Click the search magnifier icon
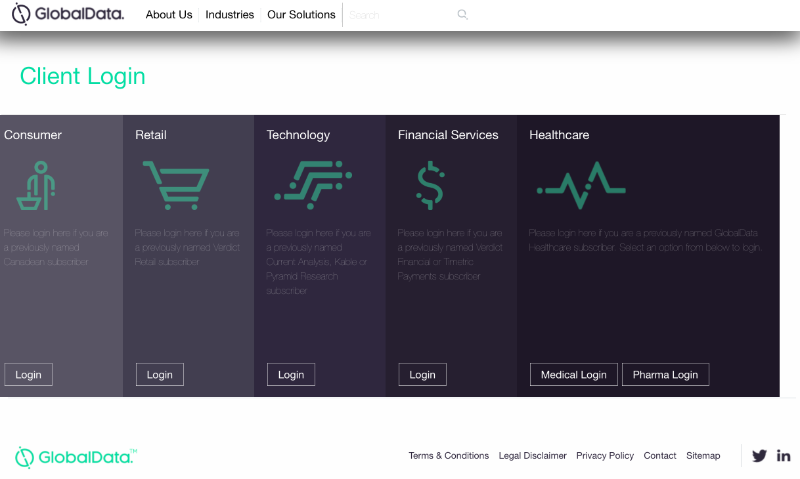 tap(462, 14)
